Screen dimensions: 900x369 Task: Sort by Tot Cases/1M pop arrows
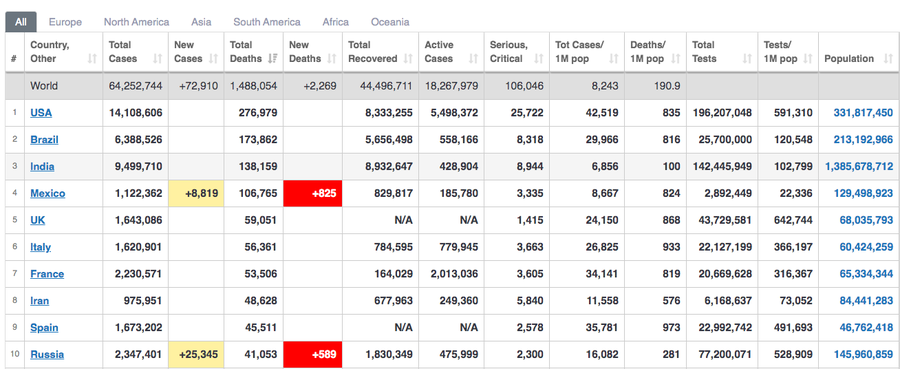[x=614, y=59]
